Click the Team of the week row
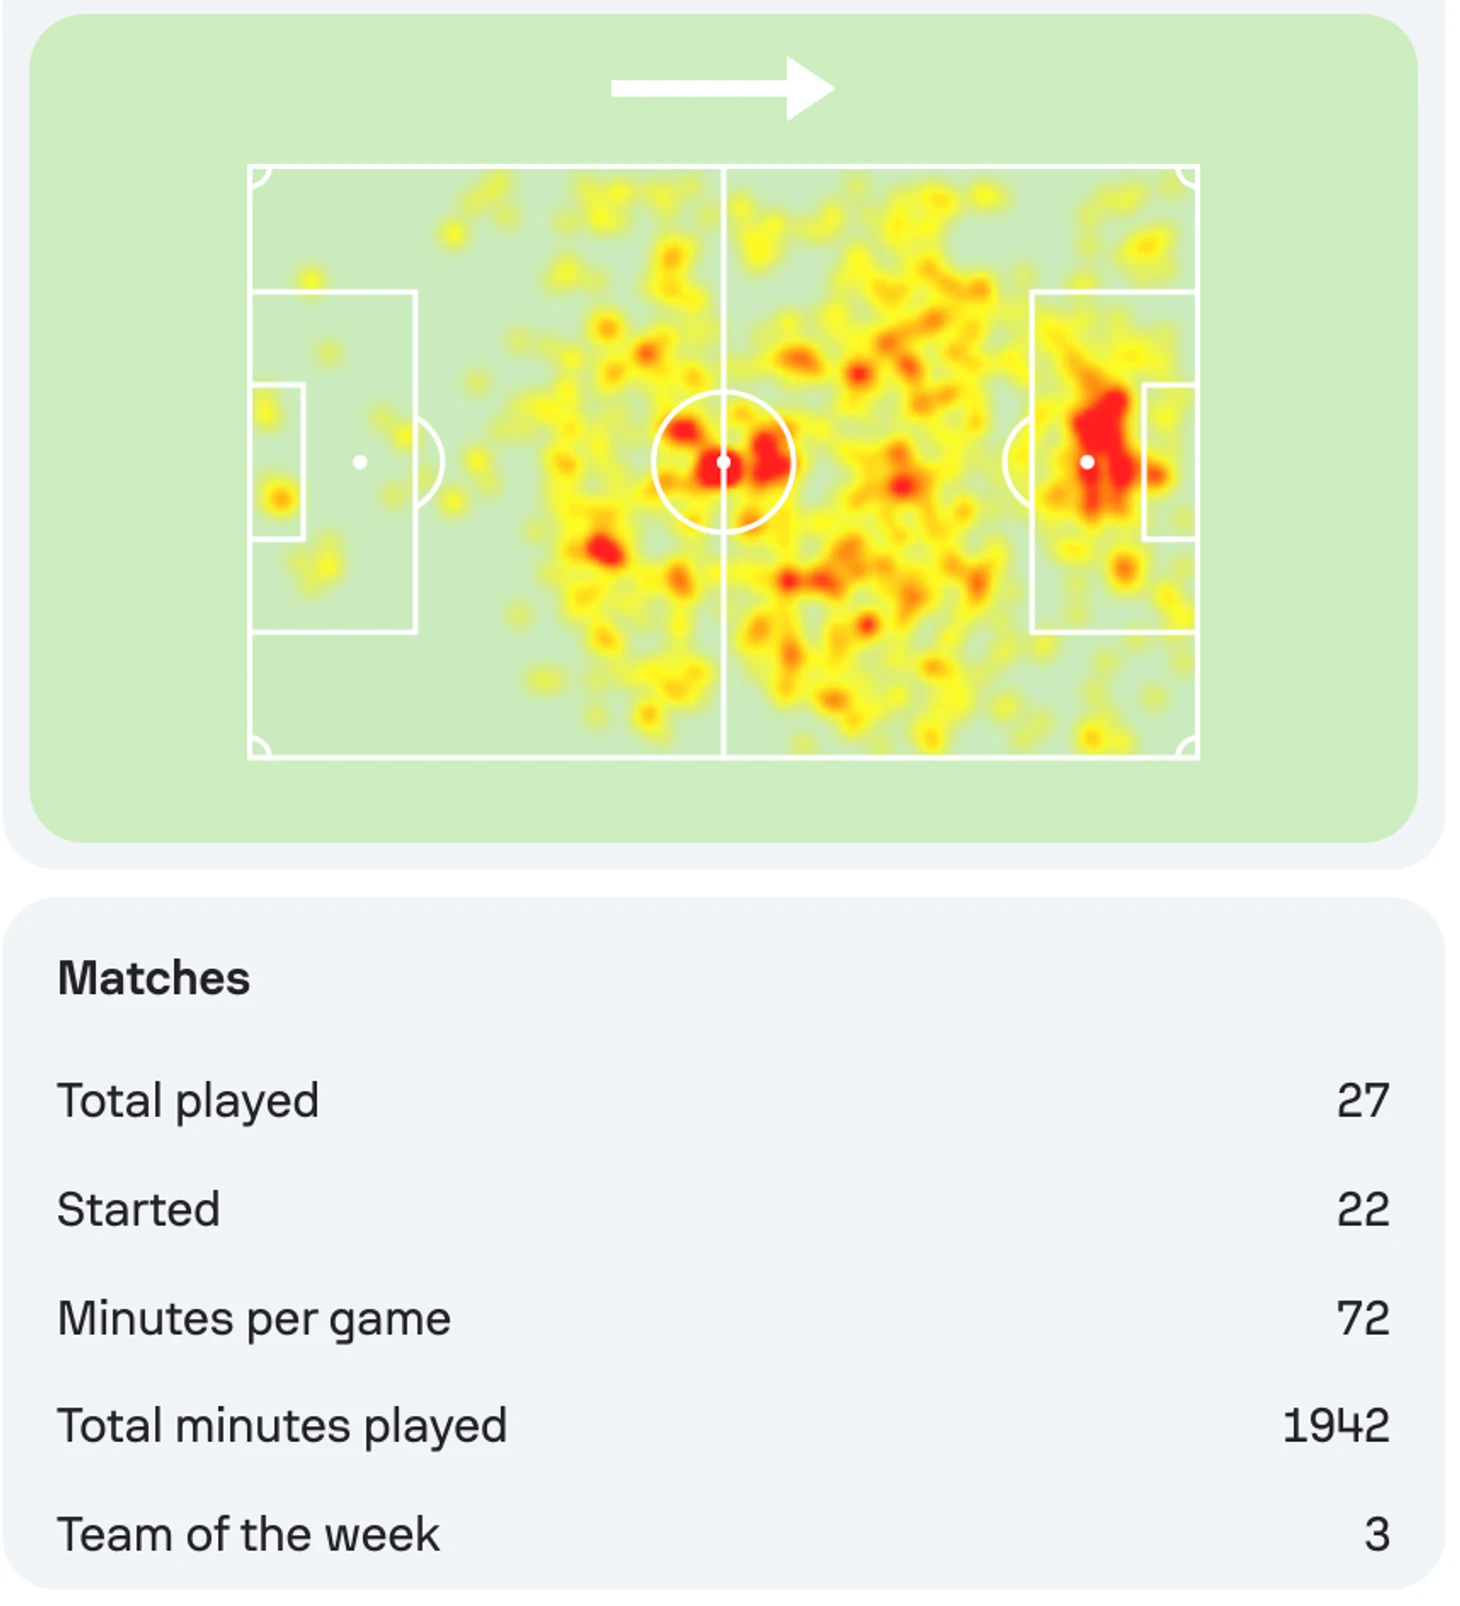 (723, 1534)
